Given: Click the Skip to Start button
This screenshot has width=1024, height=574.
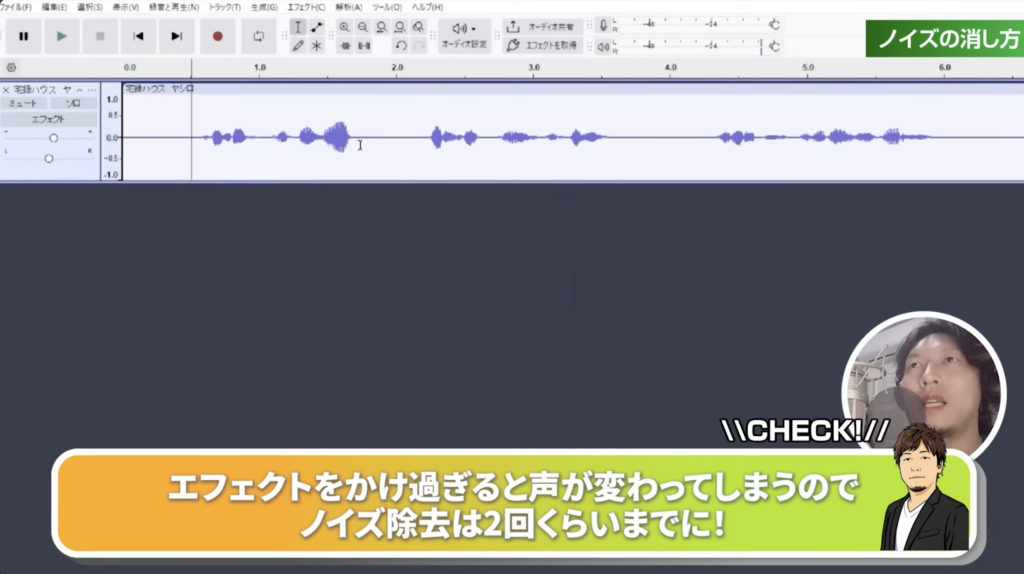Looking at the screenshot, I should point(139,37).
